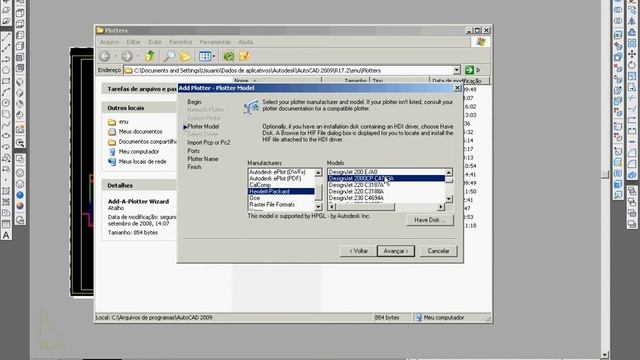Click the Back arrow in Plotters window

coord(105,56)
